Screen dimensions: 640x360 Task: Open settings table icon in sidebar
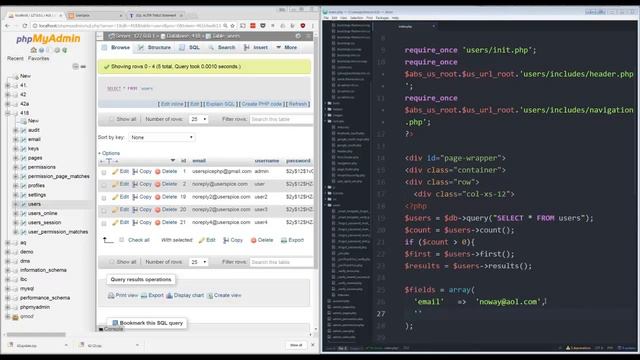point(23,195)
